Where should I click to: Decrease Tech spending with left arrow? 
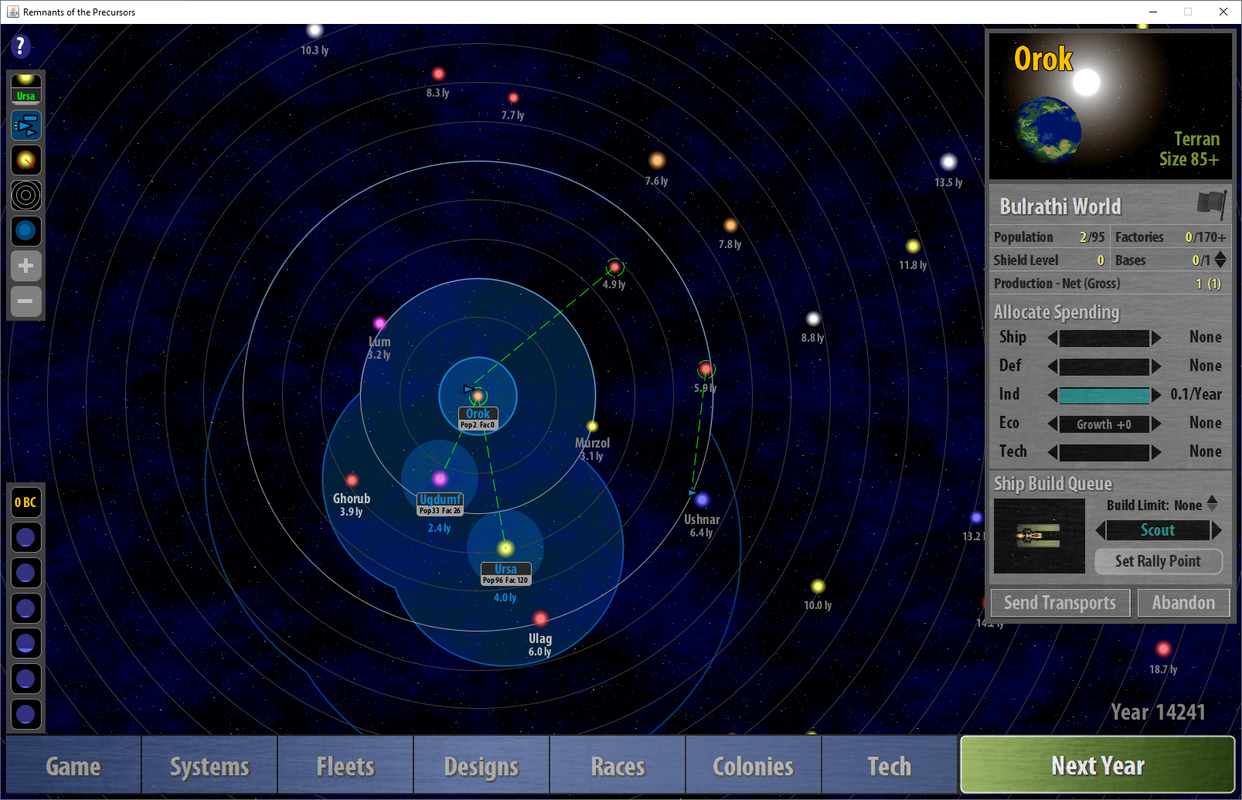1052,452
